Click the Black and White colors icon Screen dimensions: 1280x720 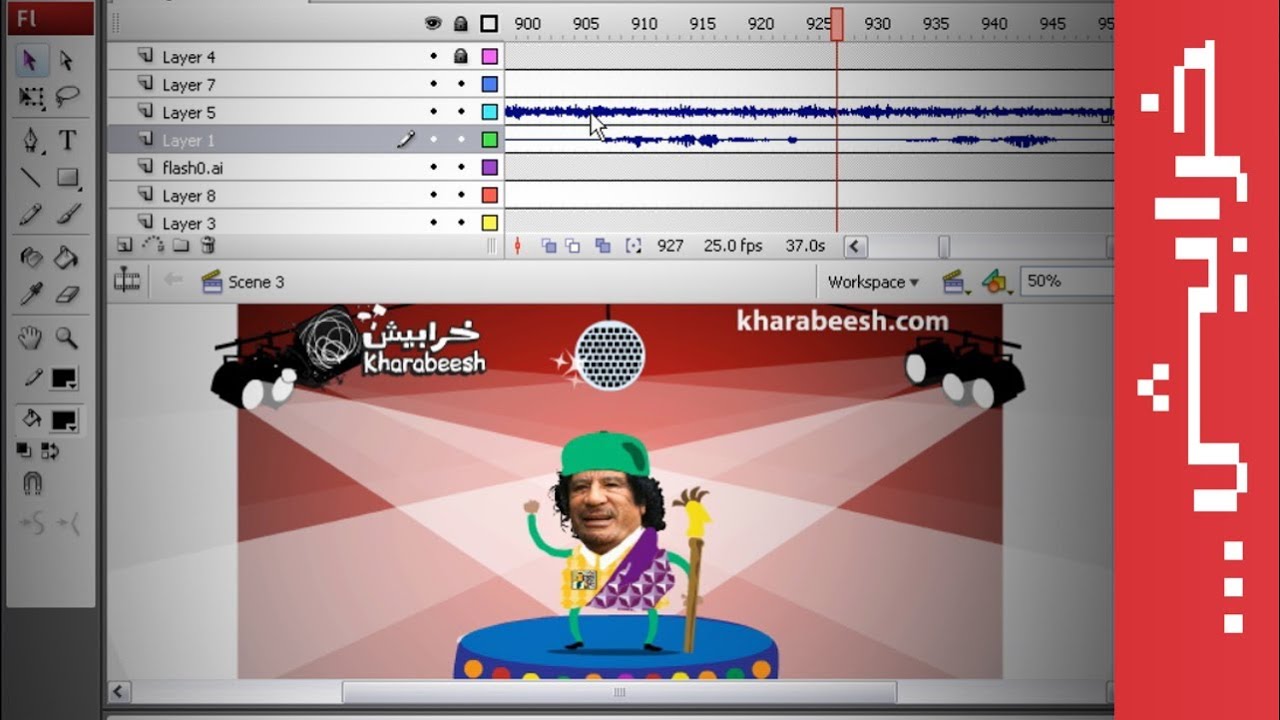24,452
